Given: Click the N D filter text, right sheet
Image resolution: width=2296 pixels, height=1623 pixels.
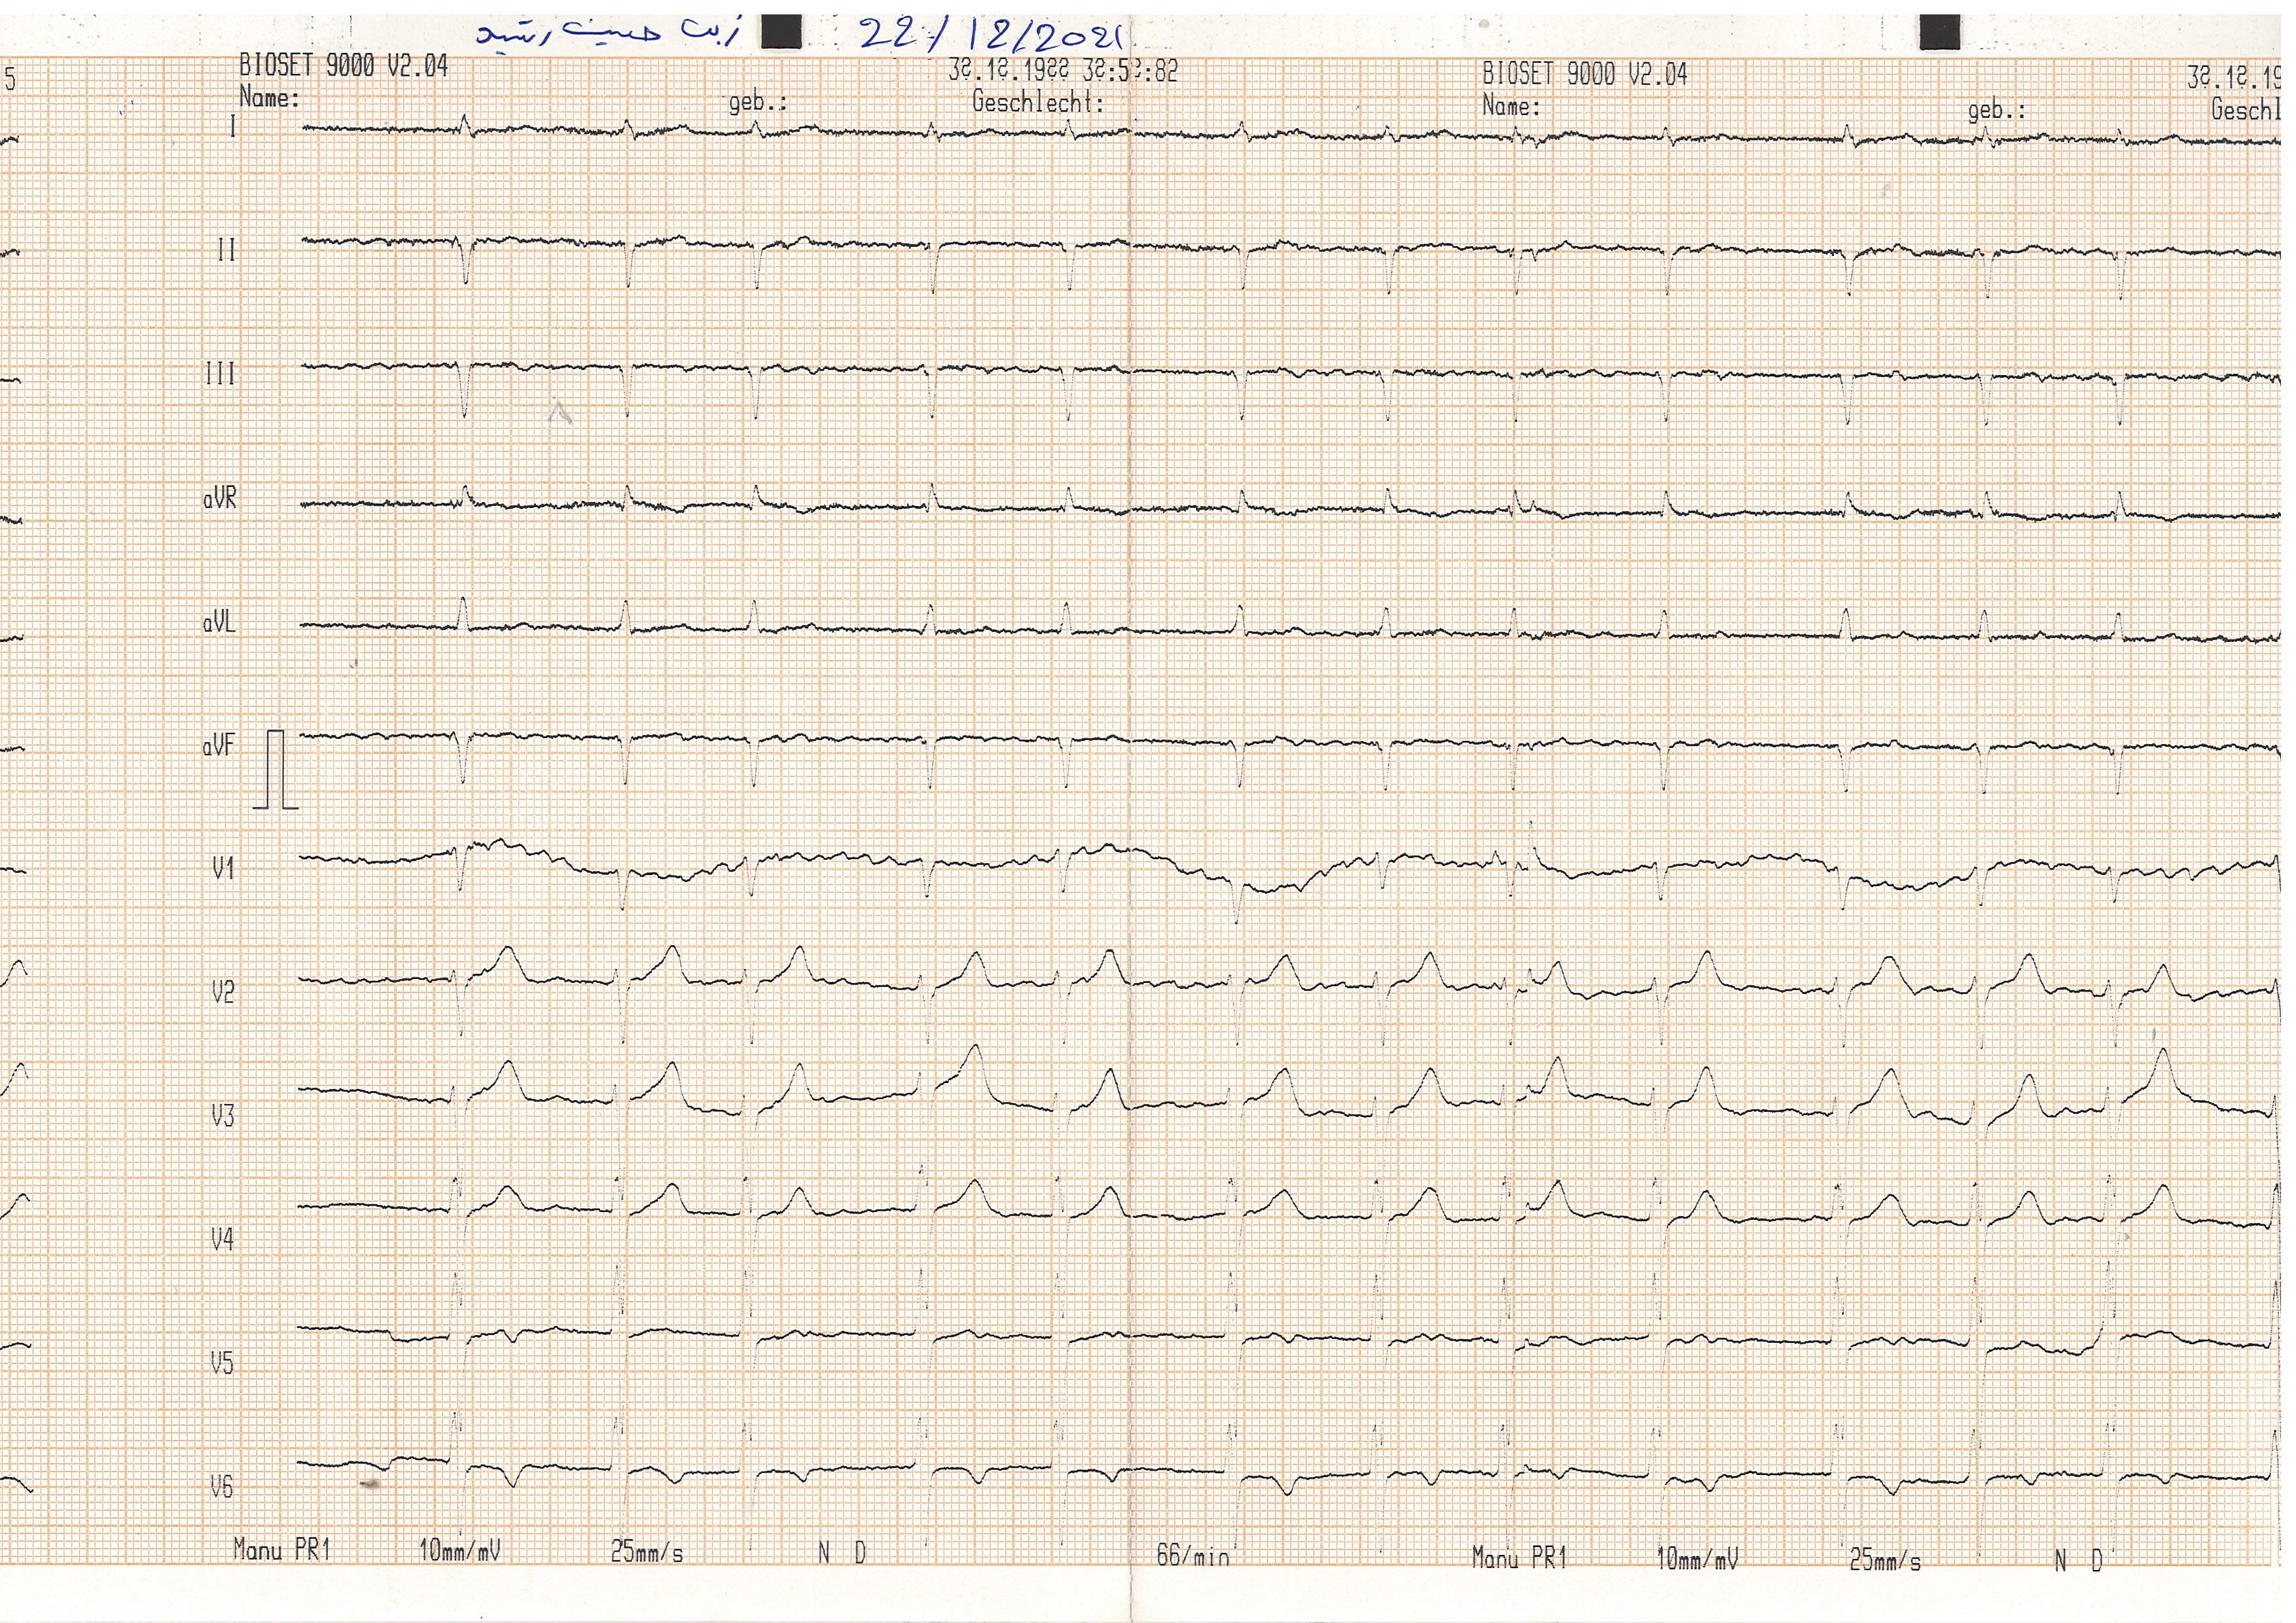Looking at the screenshot, I should coord(2079,1561).
